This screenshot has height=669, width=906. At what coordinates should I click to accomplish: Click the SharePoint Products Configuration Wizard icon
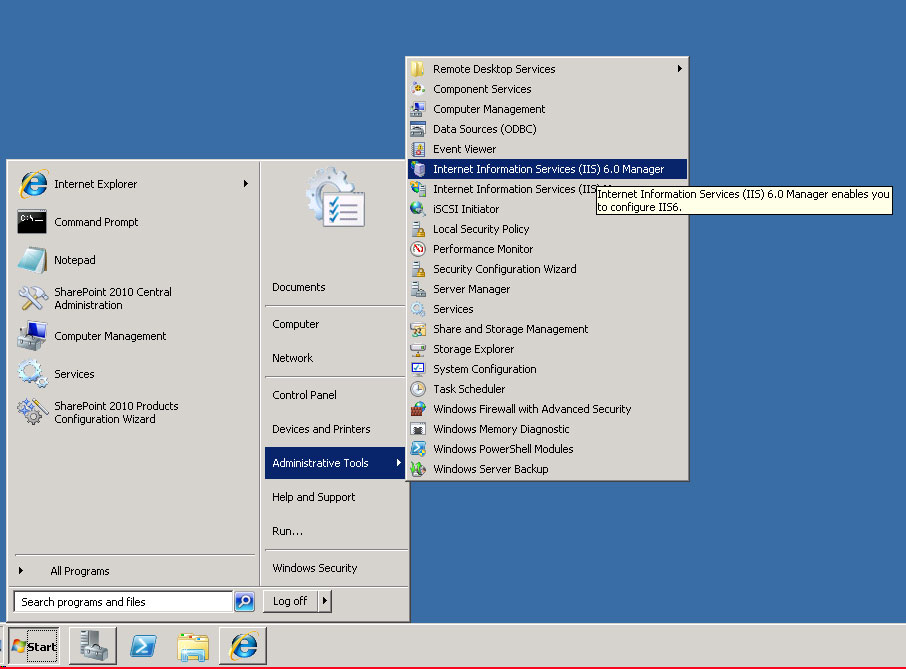coord(32,412)
